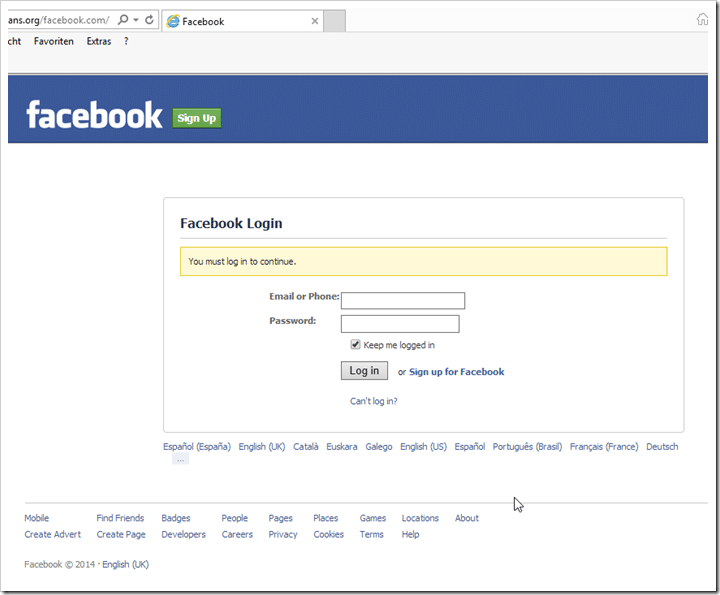Open the Favoriten menu

54,41
